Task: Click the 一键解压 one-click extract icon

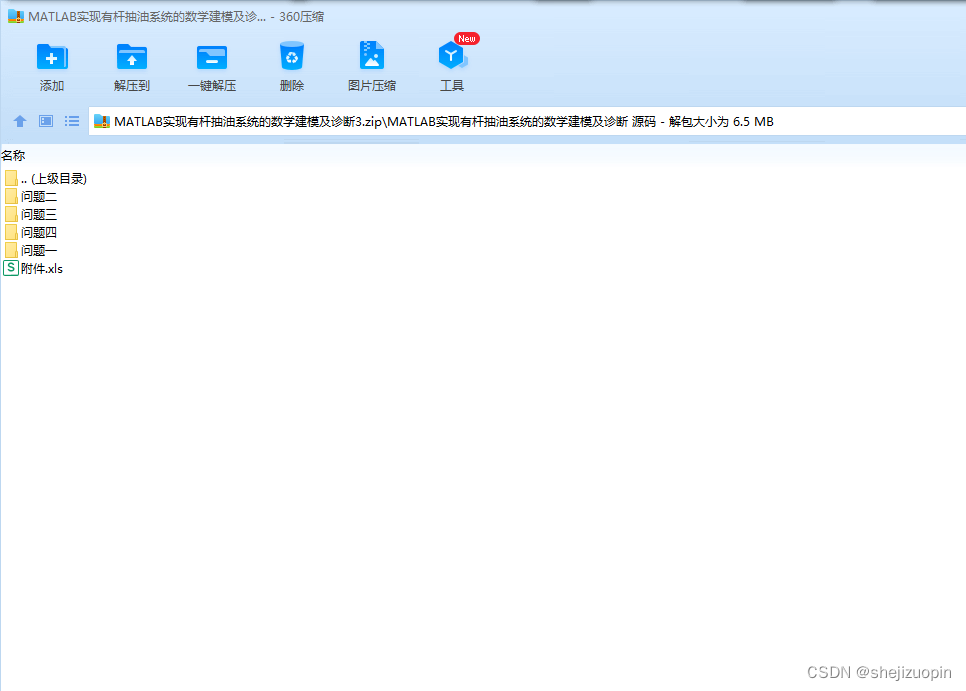Action: click(212, 57)
